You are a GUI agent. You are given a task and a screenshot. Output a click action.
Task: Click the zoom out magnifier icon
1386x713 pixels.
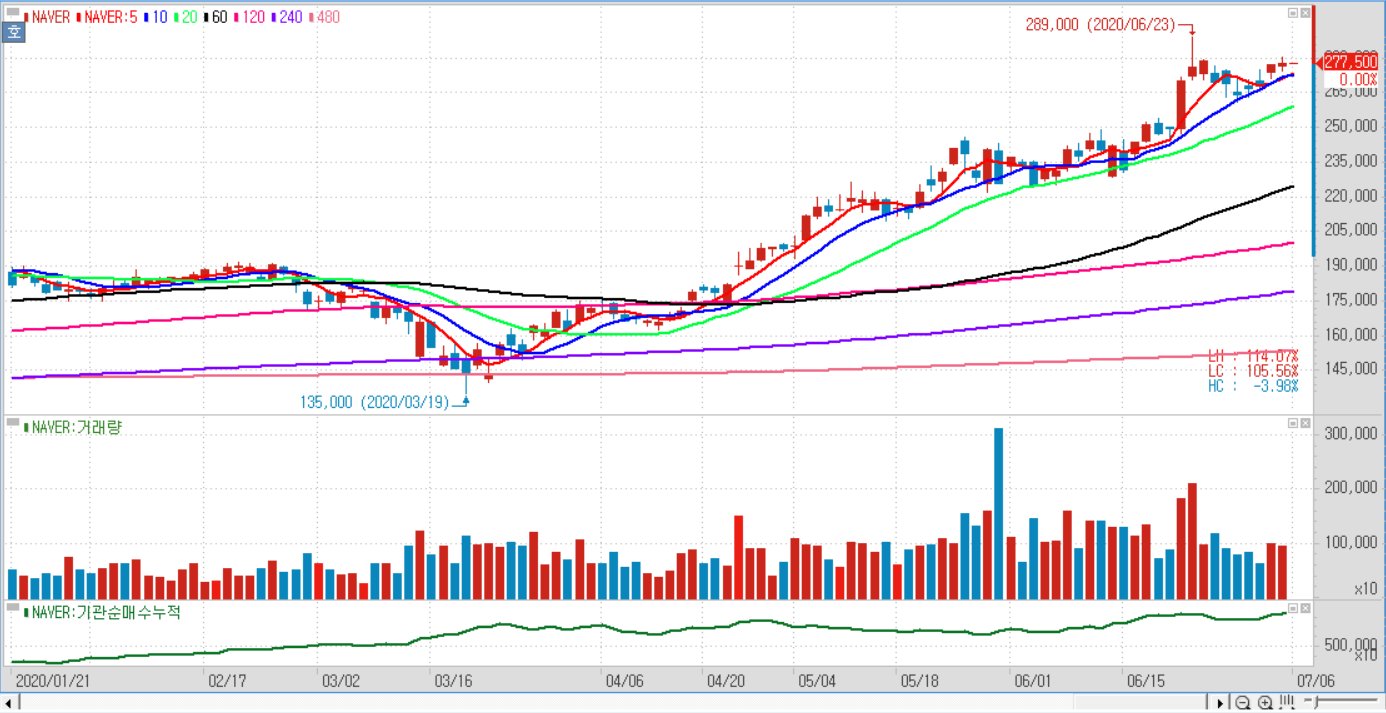coord(1242,703)
